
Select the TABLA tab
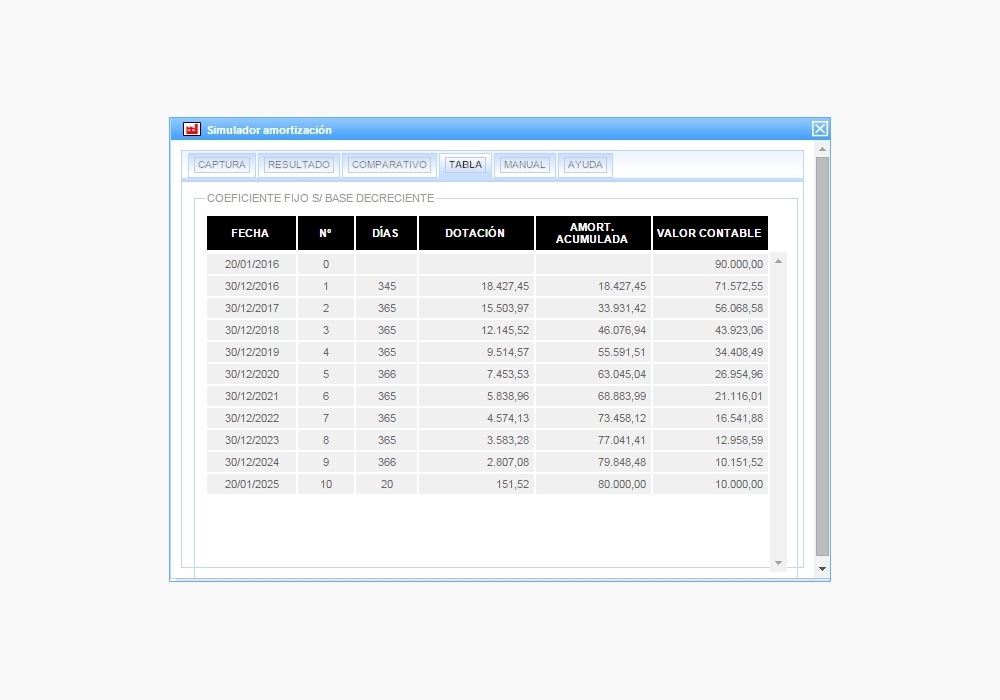pos(465,165)
